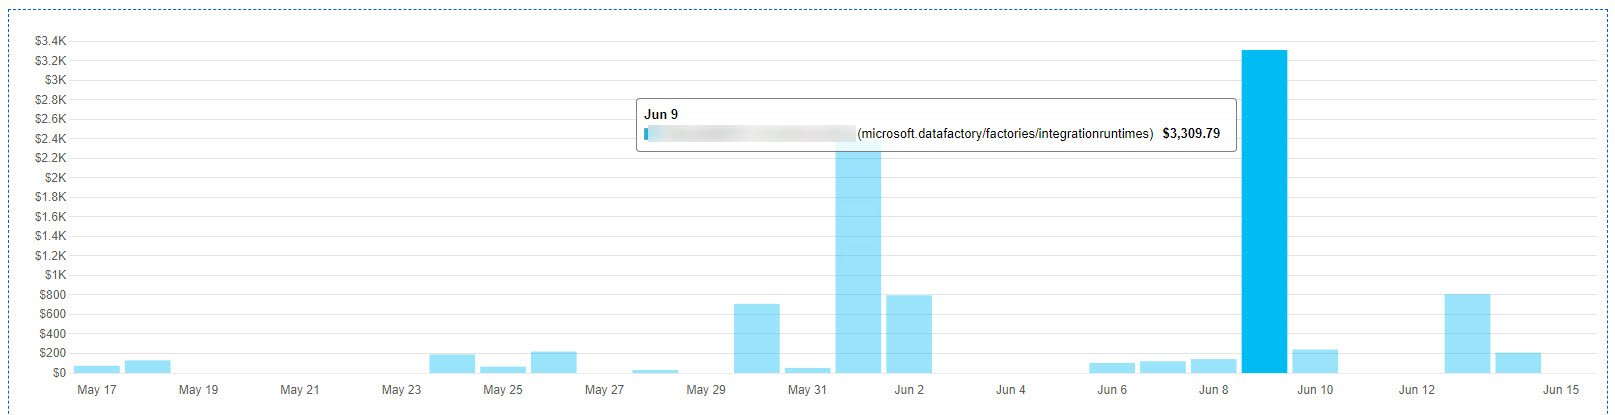Image resolution: width=1615 pixels, height=415 pixels.
Task: Click the 'May 27' axis label
Action: pyautogui.click(x=604, y=390)
